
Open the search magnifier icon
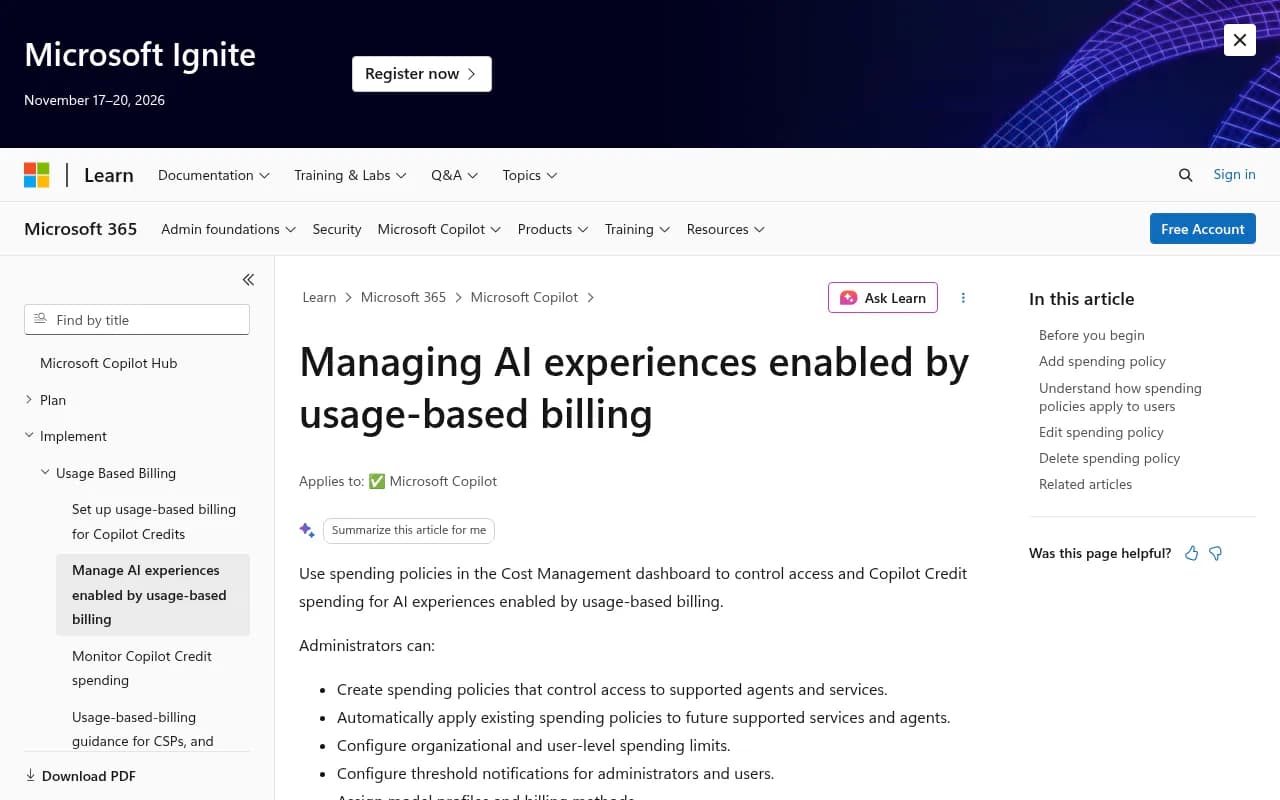1185,175
